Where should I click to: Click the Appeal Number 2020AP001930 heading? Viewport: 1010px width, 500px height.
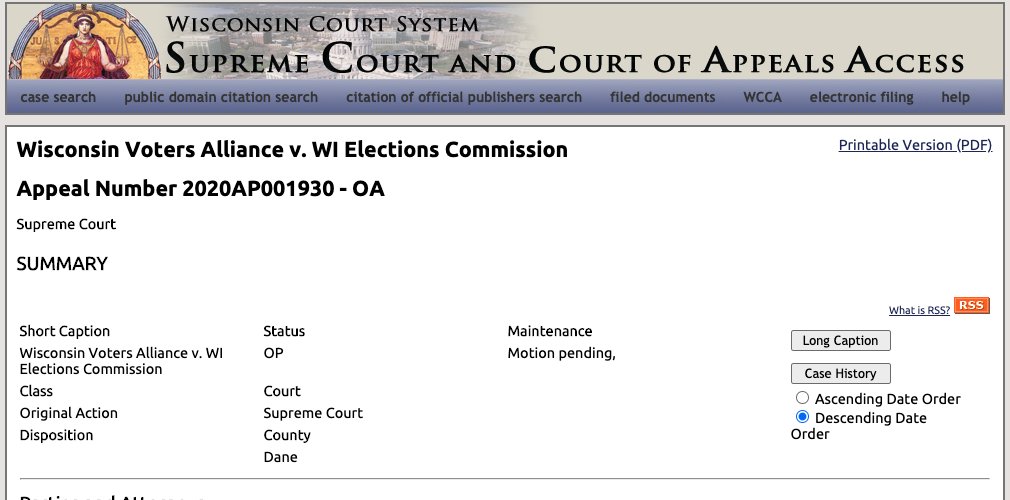pos(200,188)
